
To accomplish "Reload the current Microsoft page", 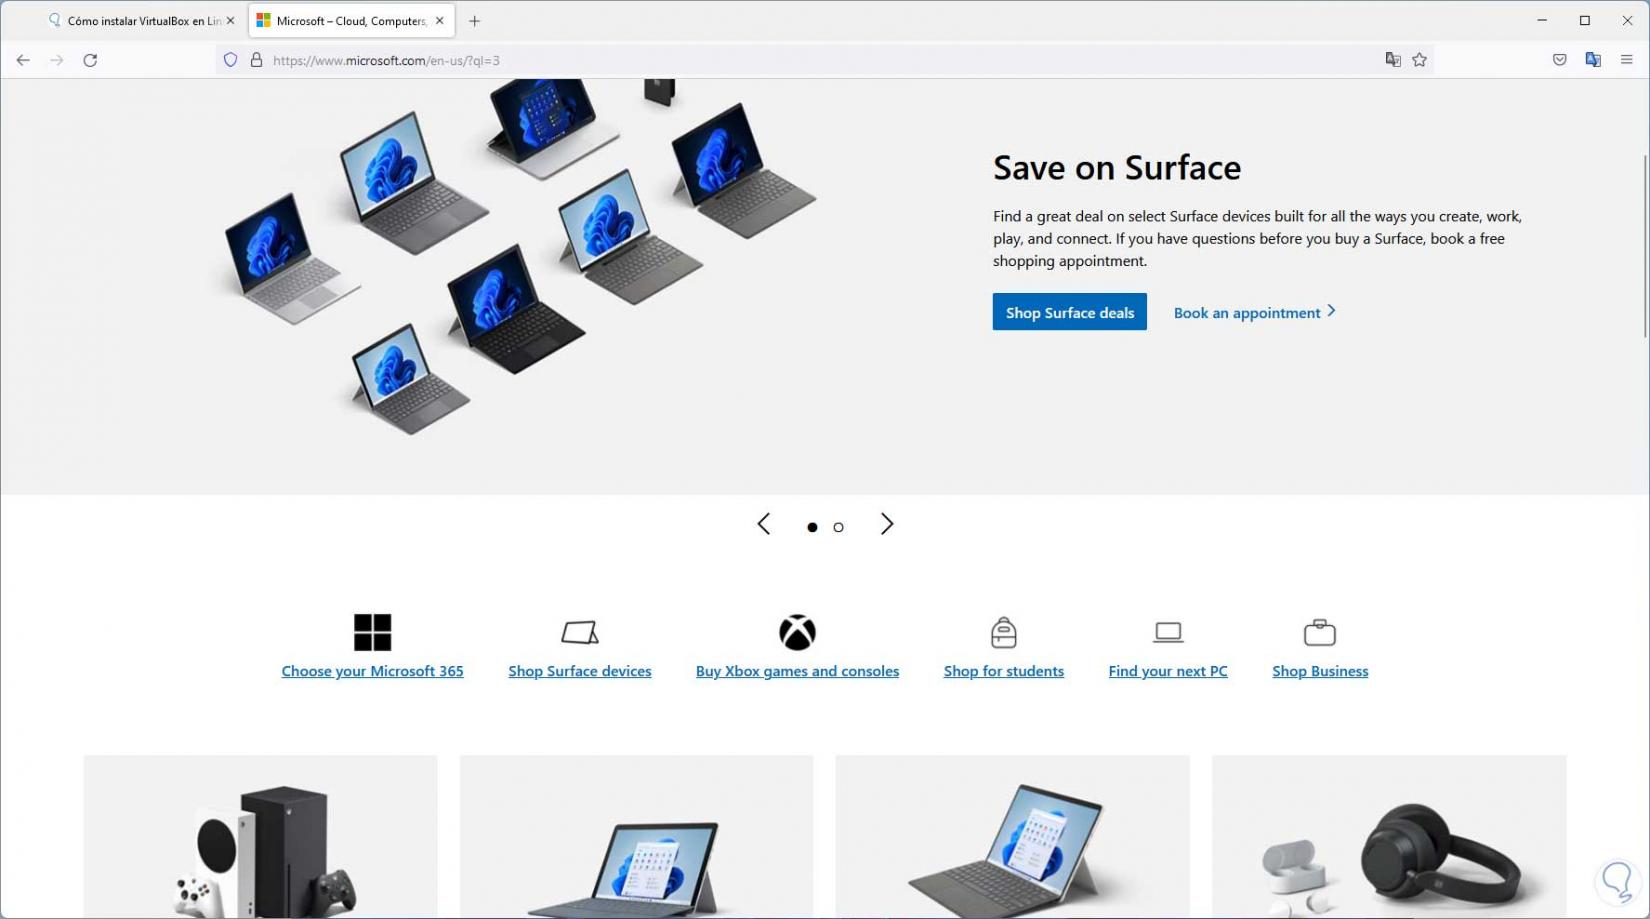I will (x=90, y=60).
